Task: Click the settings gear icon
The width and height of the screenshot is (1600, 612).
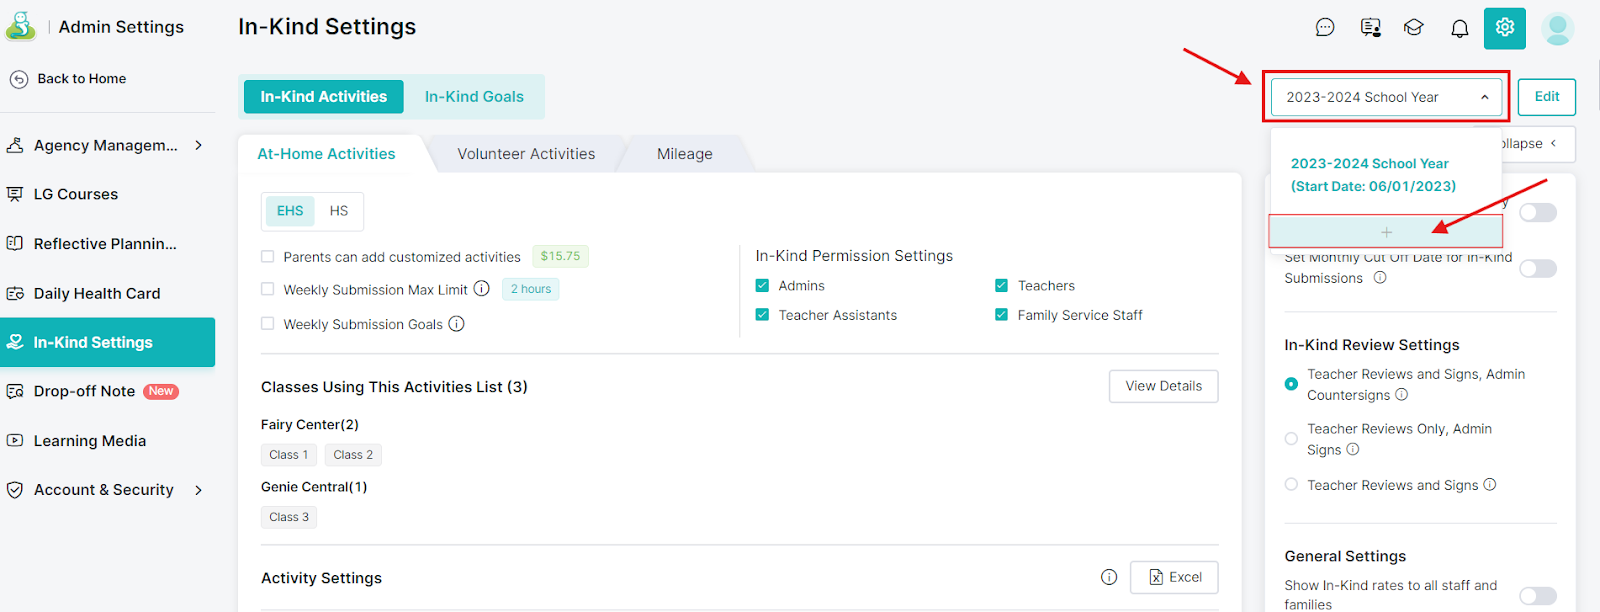Action: point(1504,28)
